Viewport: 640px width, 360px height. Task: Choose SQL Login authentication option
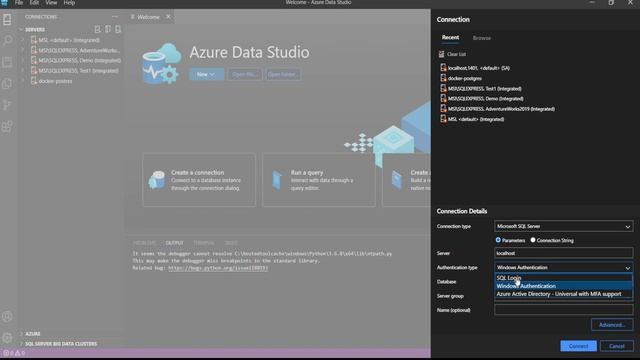click(563, 278)
